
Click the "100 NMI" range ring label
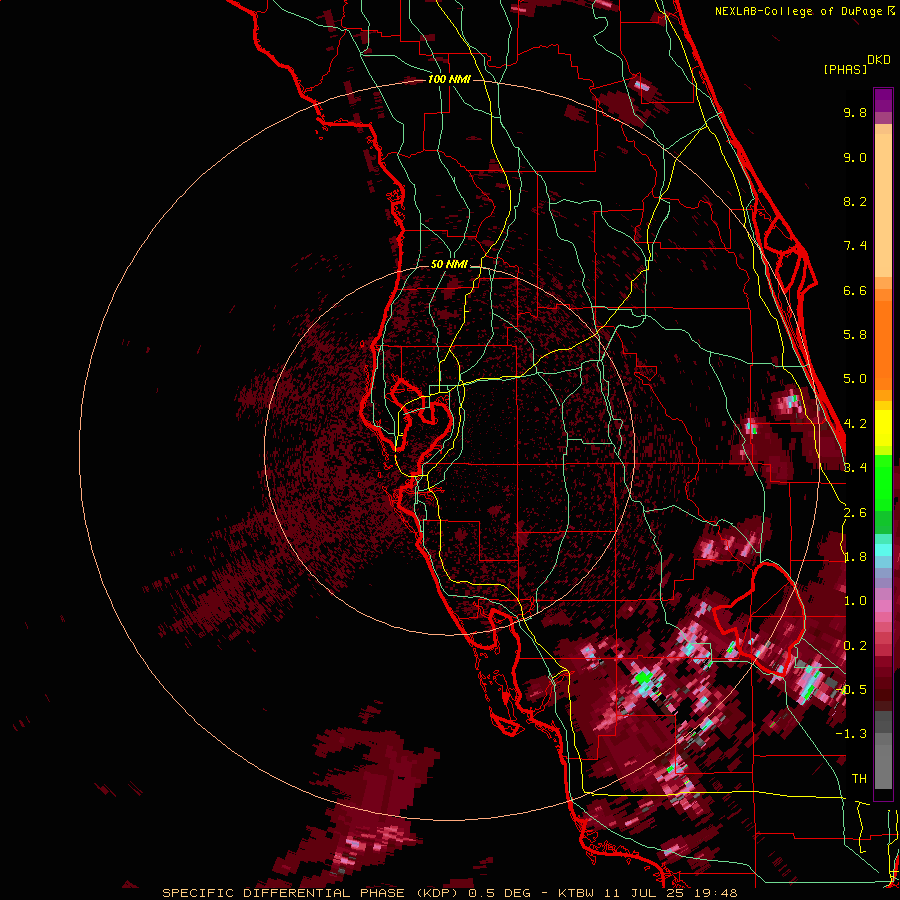click(x=449, y=79)
